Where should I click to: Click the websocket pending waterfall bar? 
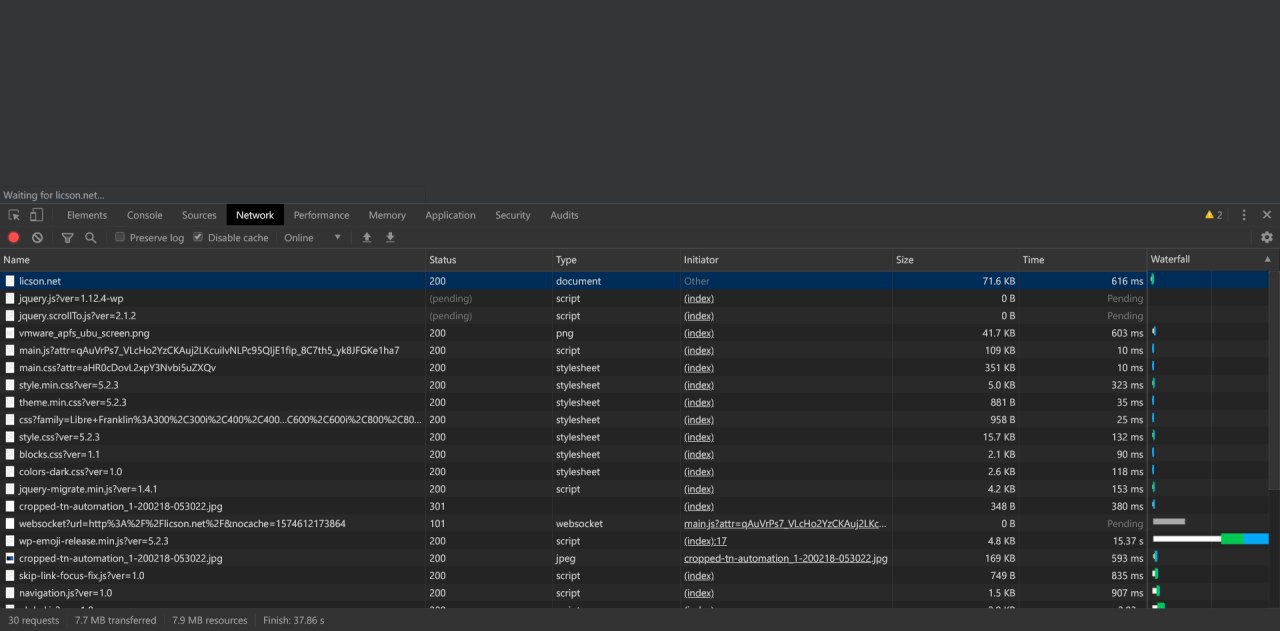click(1168, 521)
